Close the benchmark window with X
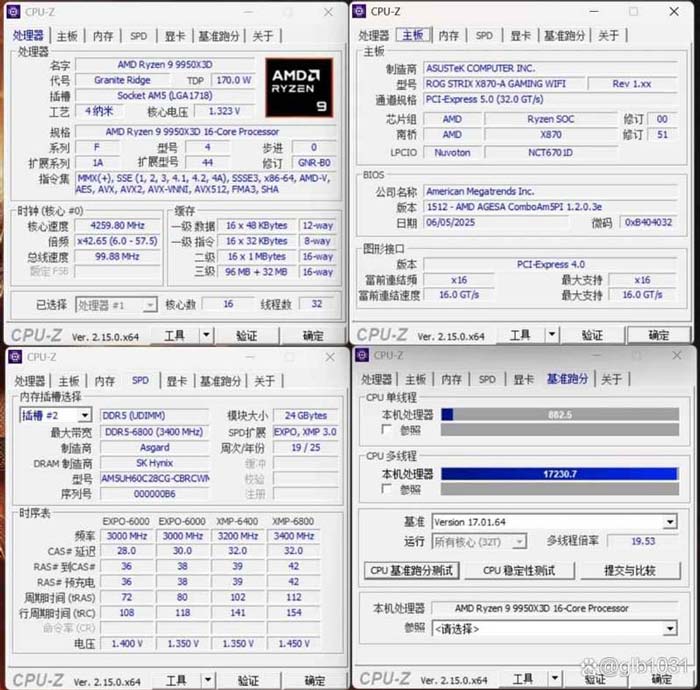The image size is (700, 690). point(676,355)
